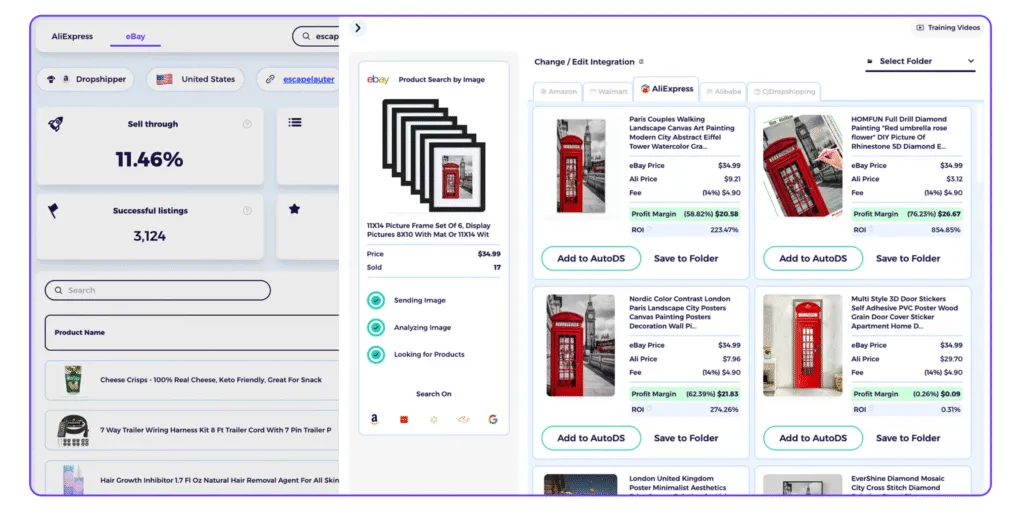Search on Alibaba via the orange icon

463,419
